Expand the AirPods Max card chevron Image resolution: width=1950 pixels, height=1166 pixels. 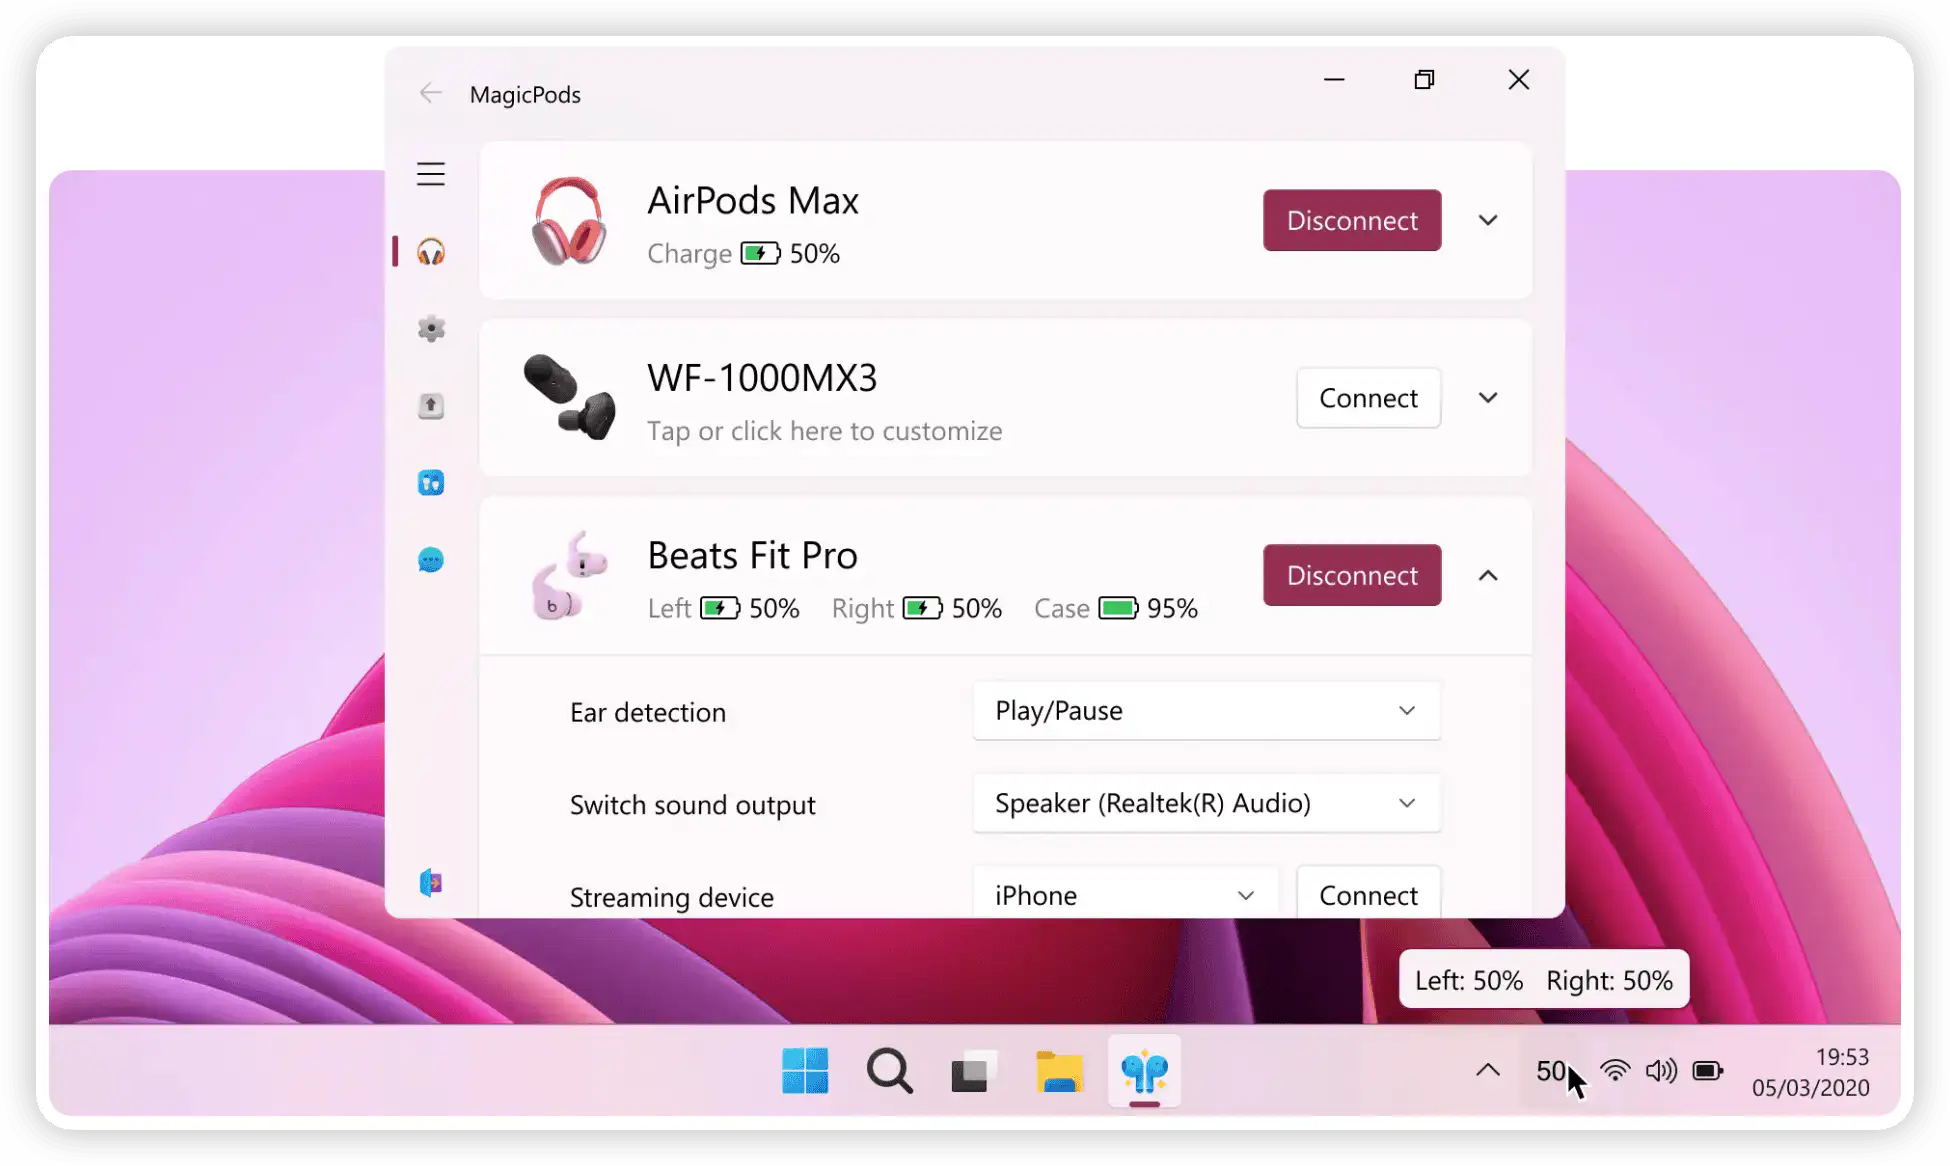[1488, 220]
